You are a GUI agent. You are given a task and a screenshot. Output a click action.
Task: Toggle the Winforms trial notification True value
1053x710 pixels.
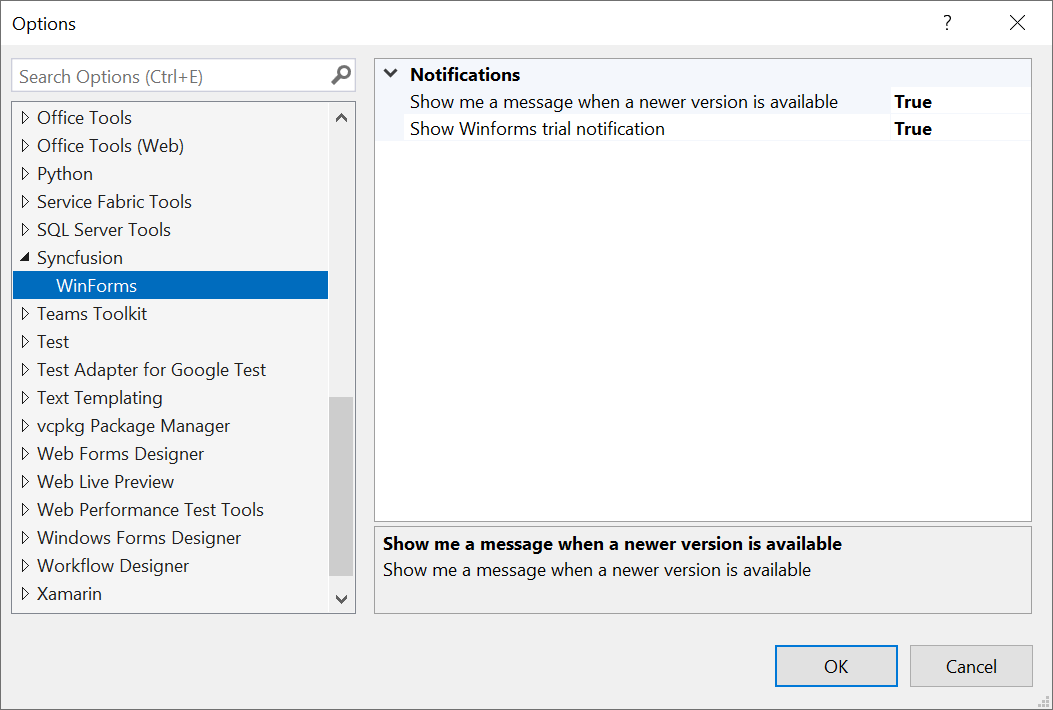pos(913,129)
